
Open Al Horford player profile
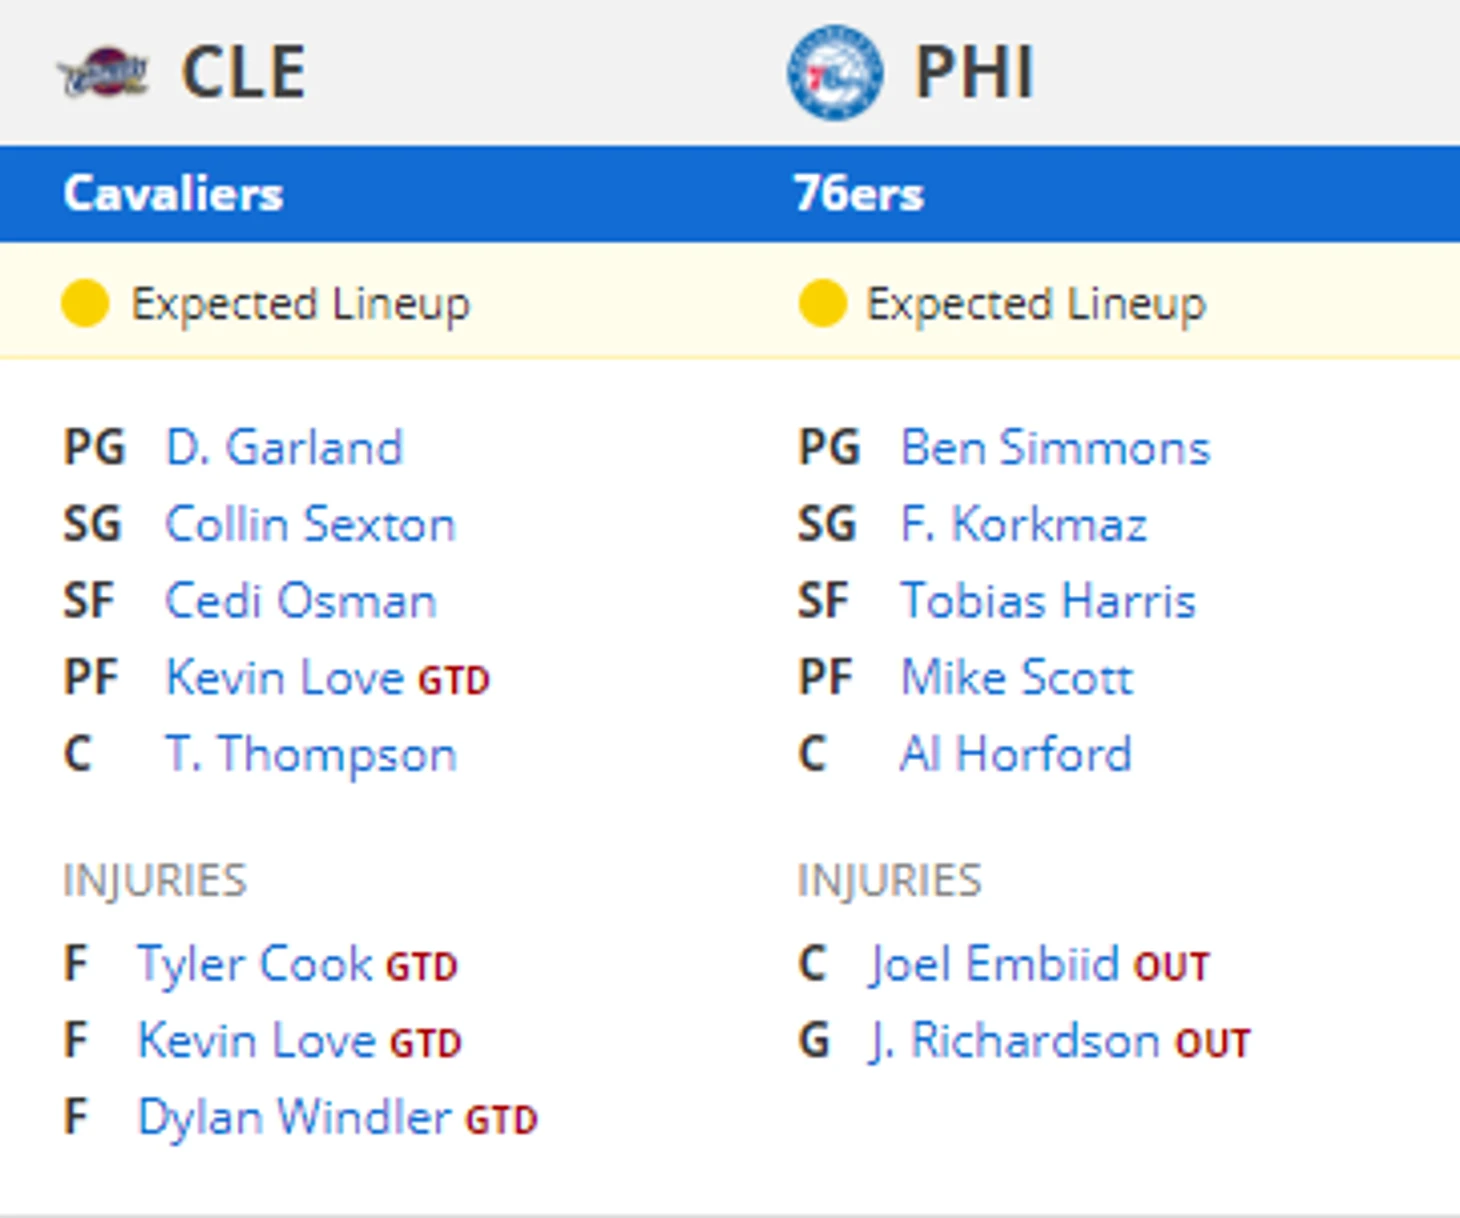click(1015, 755)
